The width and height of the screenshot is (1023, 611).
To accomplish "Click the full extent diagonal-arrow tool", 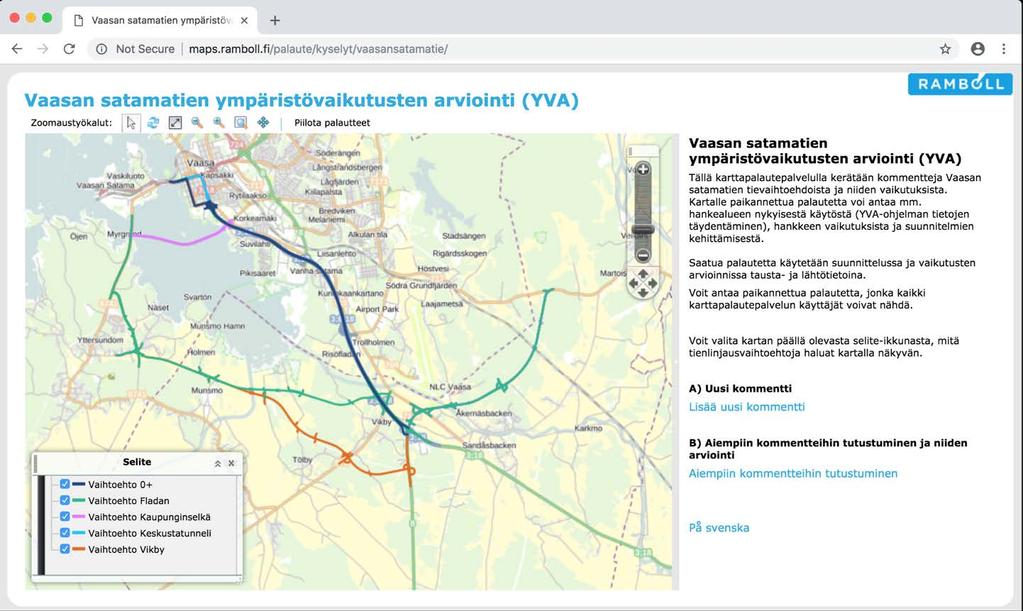I will [175, 123].
